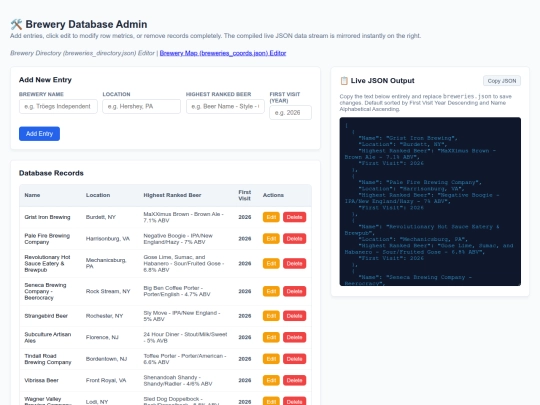
Task: Delete the Wagner Valley record from Lodi, NY
Action: (x=294, y=401)
